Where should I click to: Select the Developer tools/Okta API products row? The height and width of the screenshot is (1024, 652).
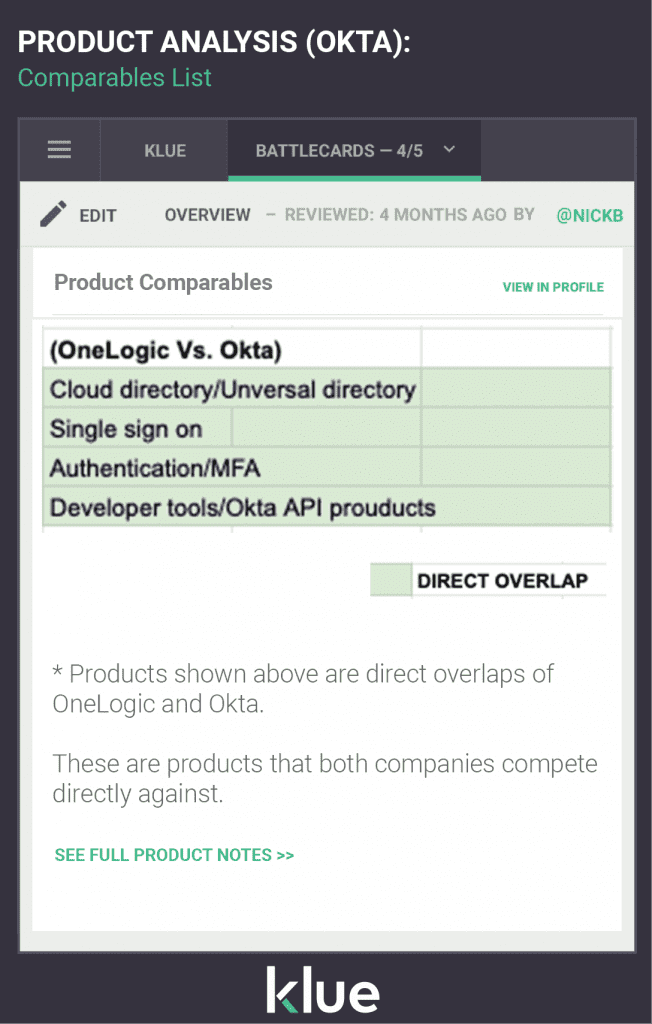click(243, 507)
